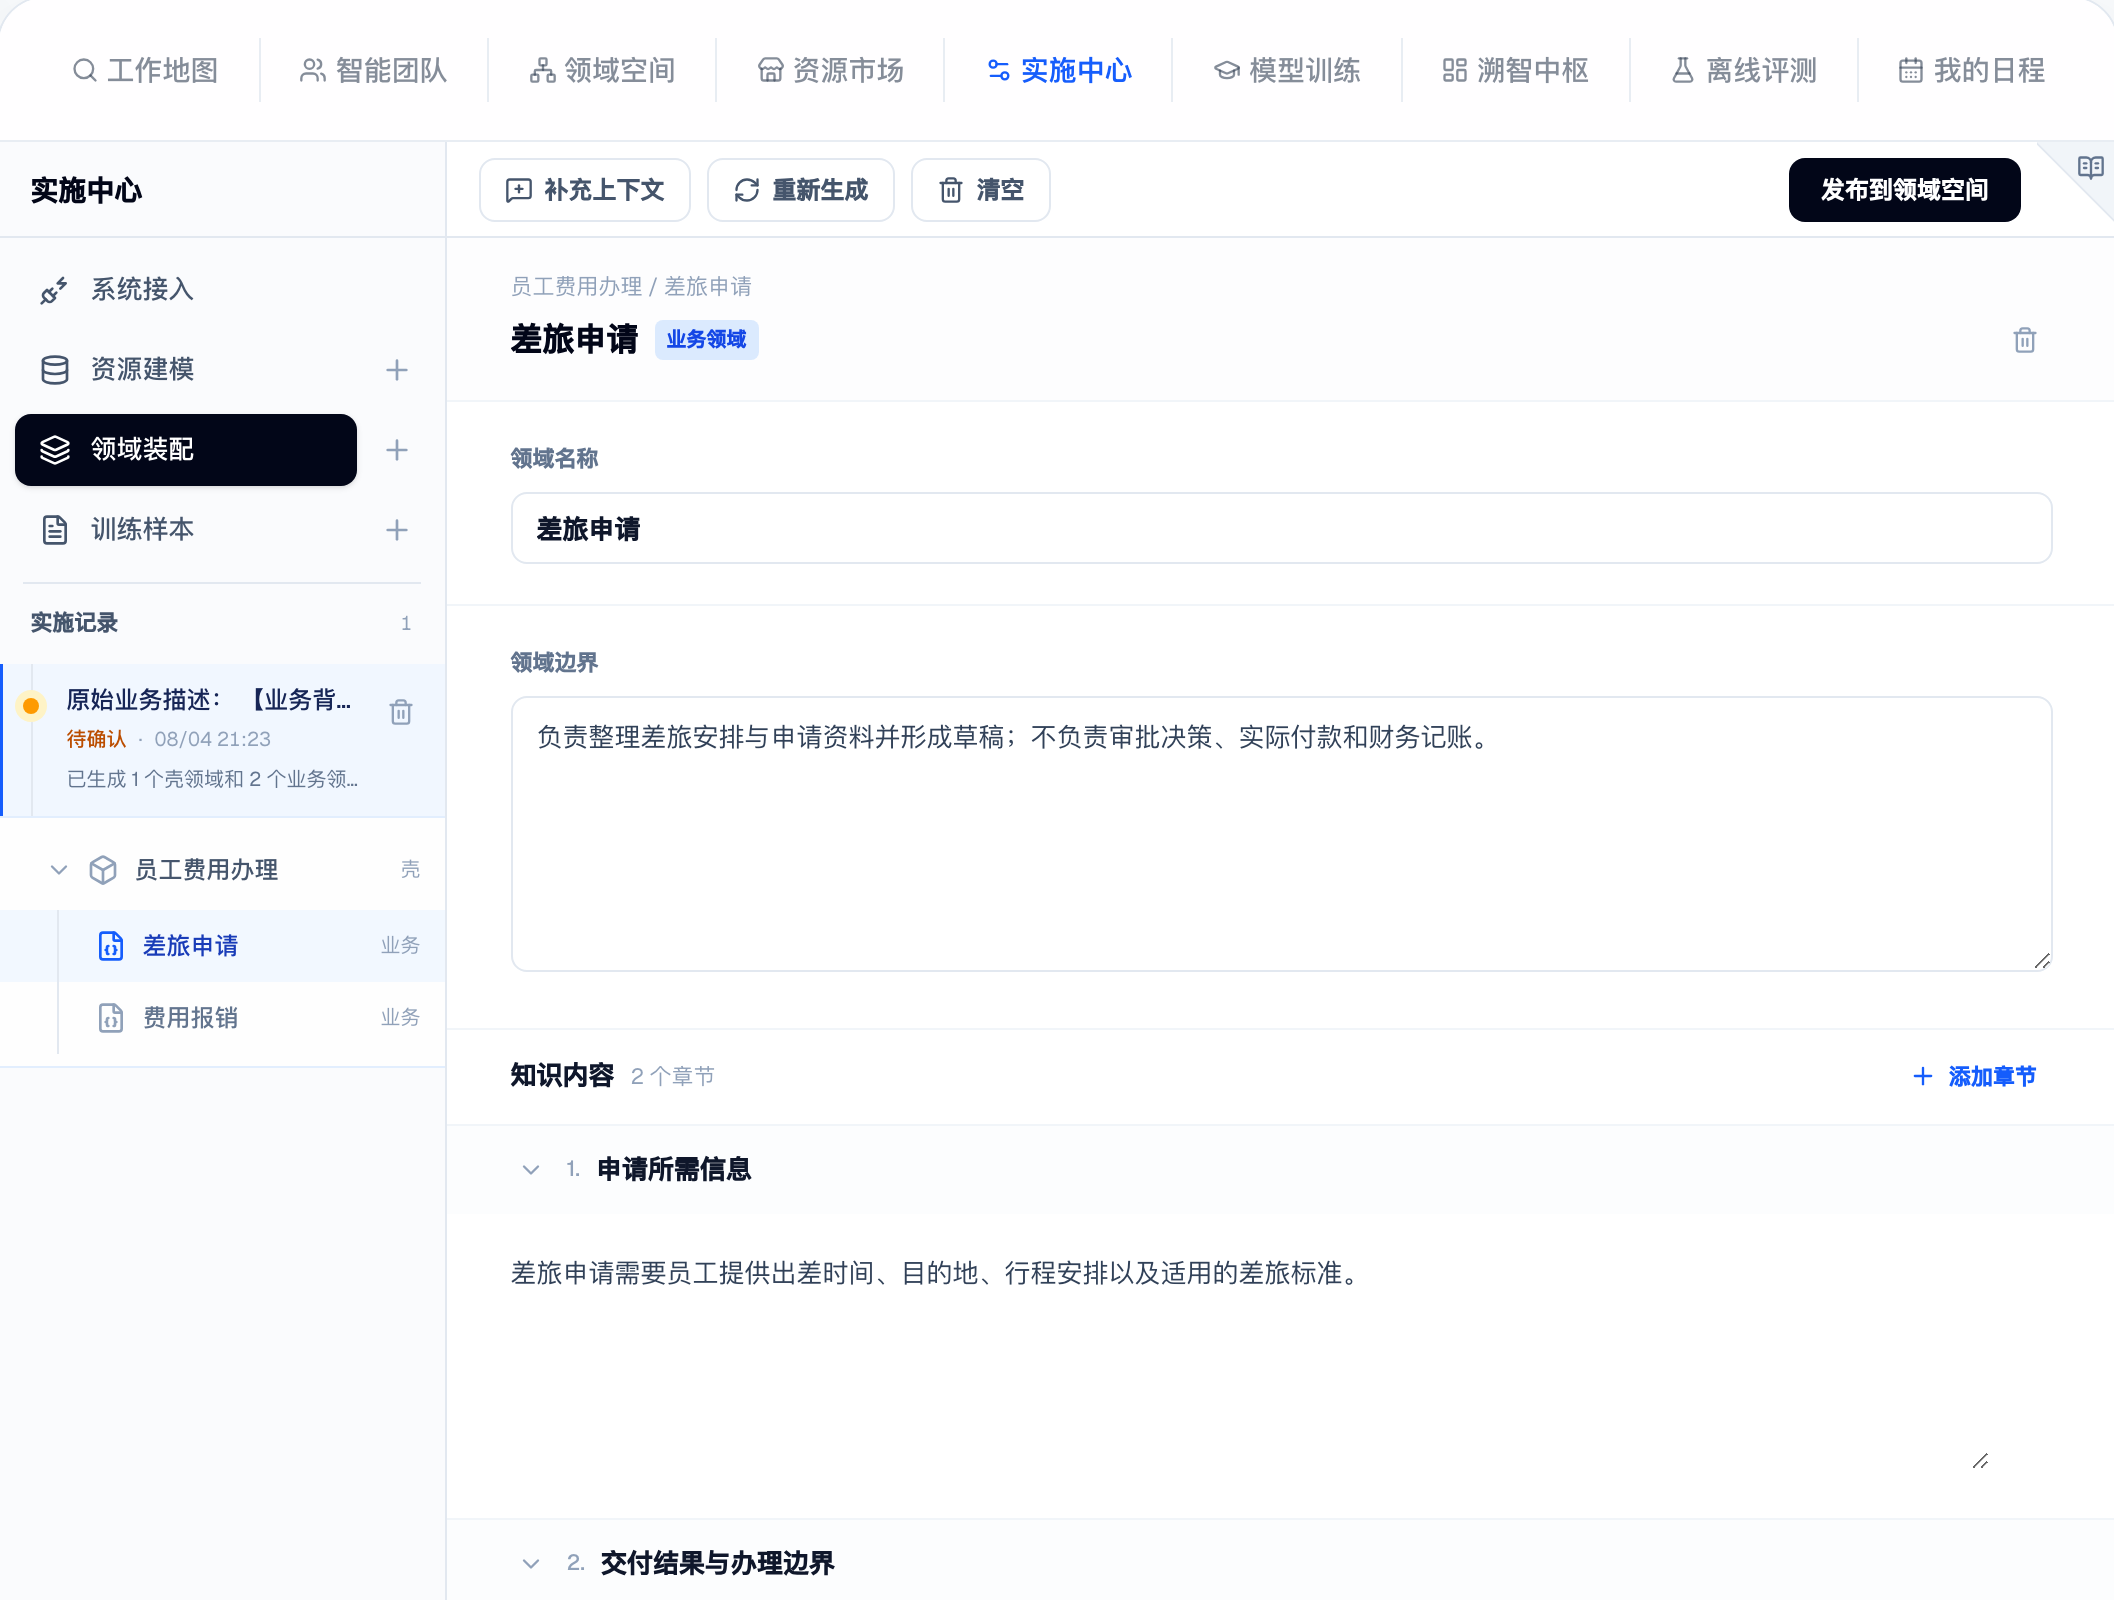Click the 差旅申请 file icon in tree
The width and height of the screenshot is (2114, 1600).
click(111, 946)
